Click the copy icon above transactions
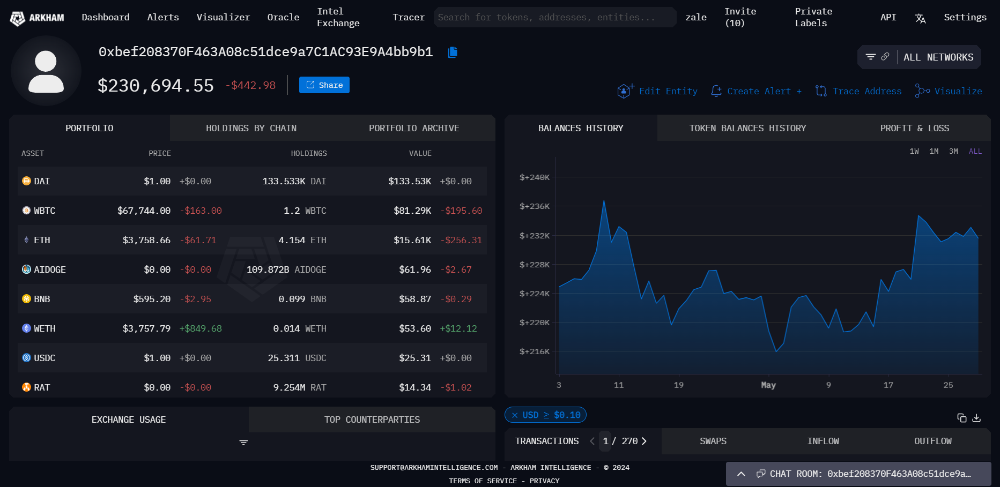The width and height of the screenshot is (1000, 487). pos(961,417)
